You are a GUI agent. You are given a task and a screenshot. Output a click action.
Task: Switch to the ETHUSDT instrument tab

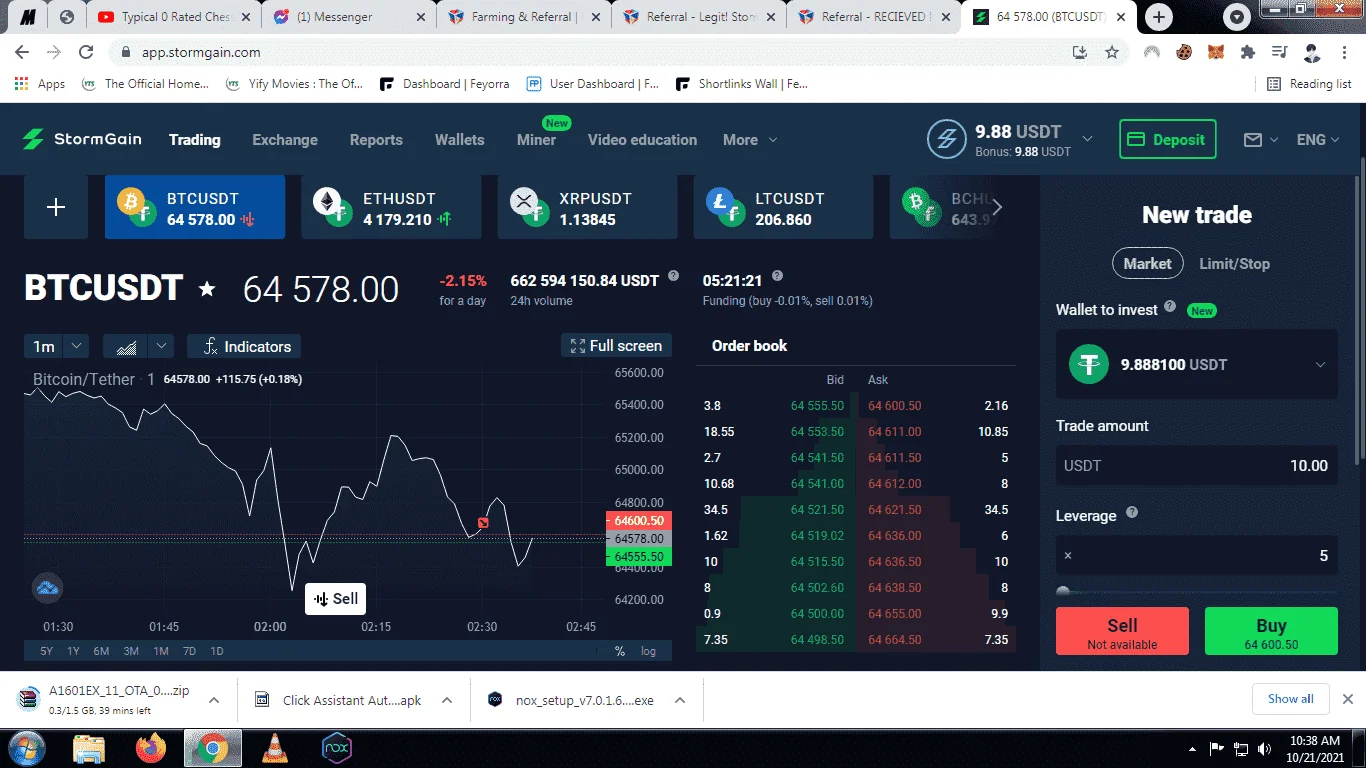(x=391, y=207)
